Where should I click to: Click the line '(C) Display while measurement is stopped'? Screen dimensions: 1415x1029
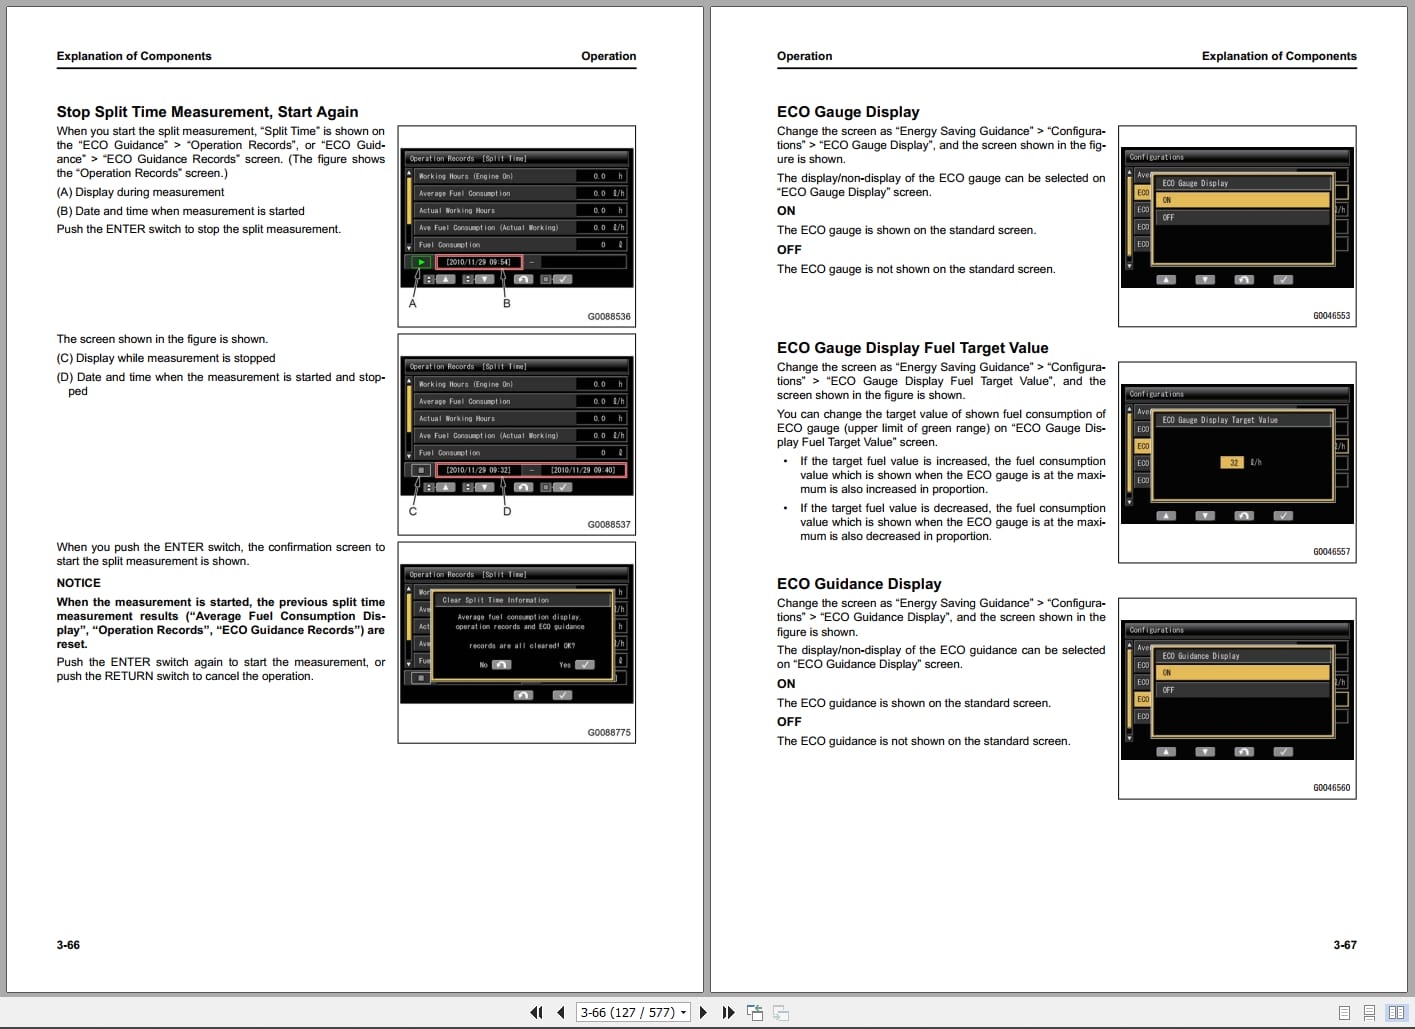(x=166, y=358)
